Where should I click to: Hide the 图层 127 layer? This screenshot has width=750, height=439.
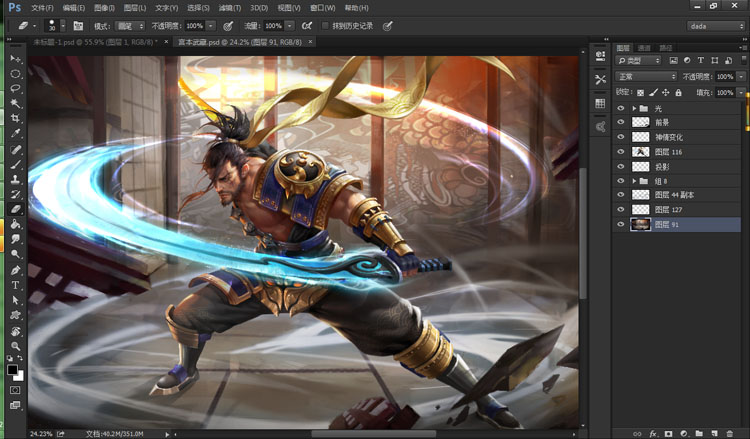(x=621, y=209)
